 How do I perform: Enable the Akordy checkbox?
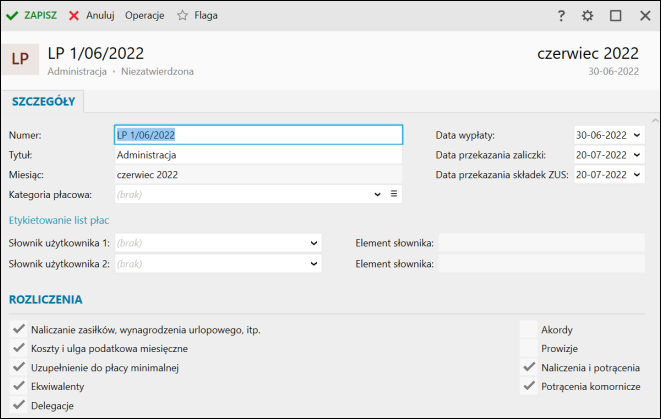(529, 329)
